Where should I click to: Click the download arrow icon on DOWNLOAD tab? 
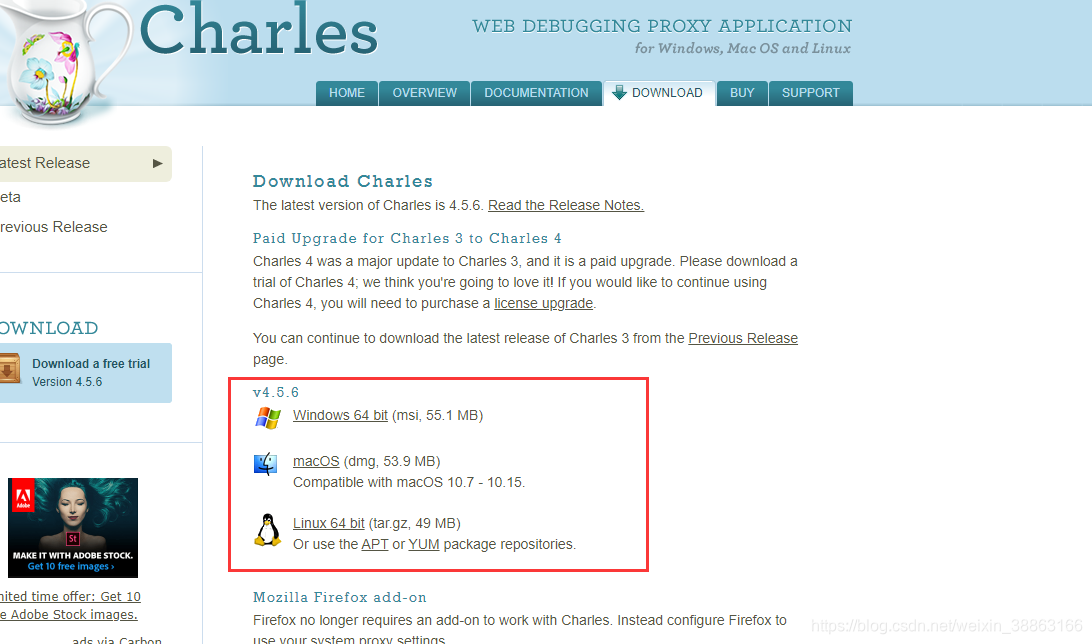tap(619, 93)
